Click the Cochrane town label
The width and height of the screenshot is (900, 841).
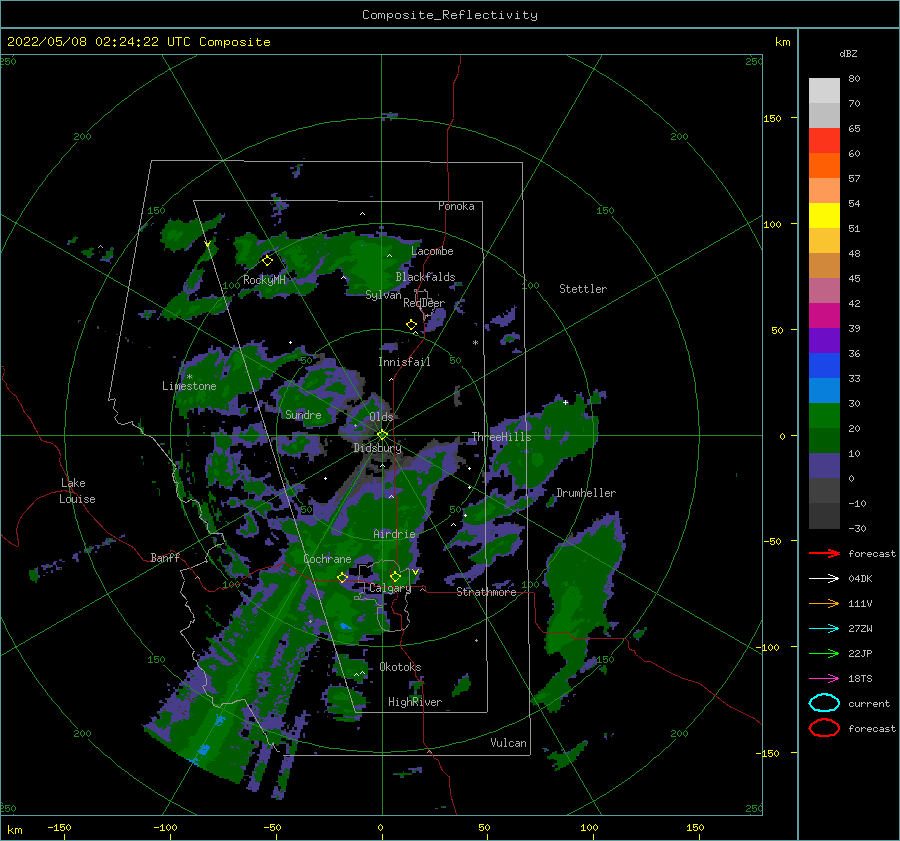point(327,559)
